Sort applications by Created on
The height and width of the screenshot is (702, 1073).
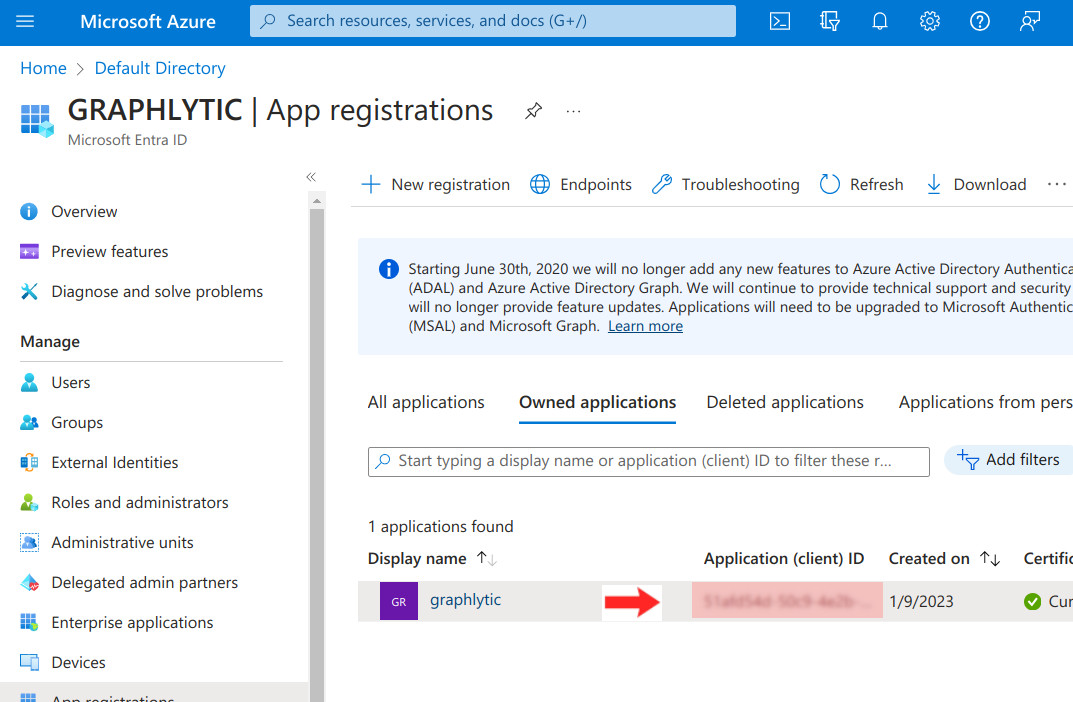click(x=990, y=559)
